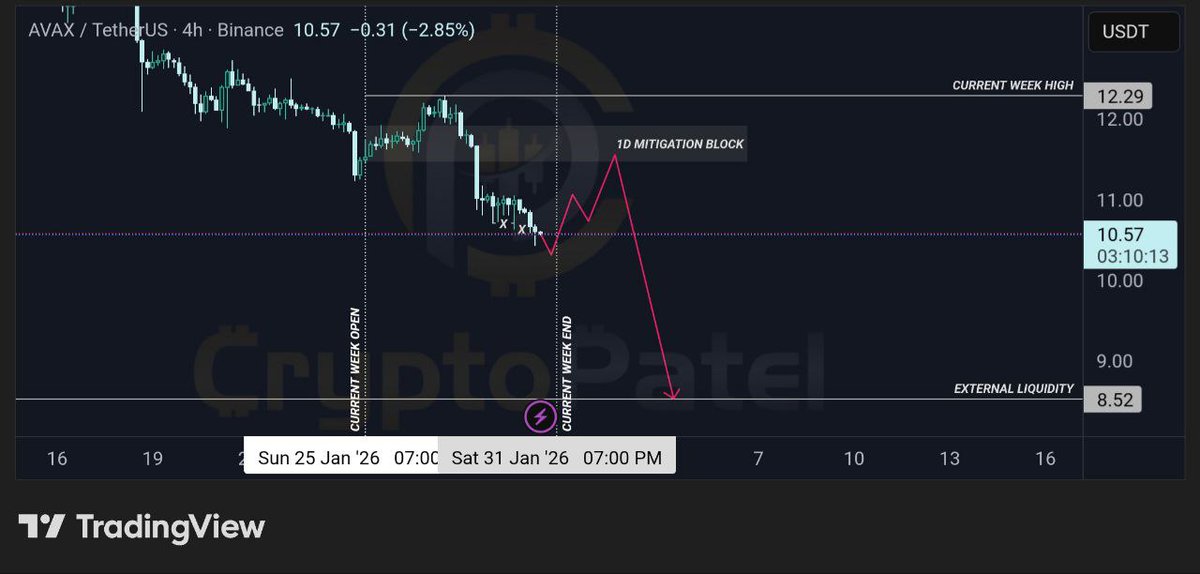Image resolution: width=1200 pixels, height=574 pixels.
Task: Click the -0.31 (−2.85%) price change value
Action: tap(412, 30)
